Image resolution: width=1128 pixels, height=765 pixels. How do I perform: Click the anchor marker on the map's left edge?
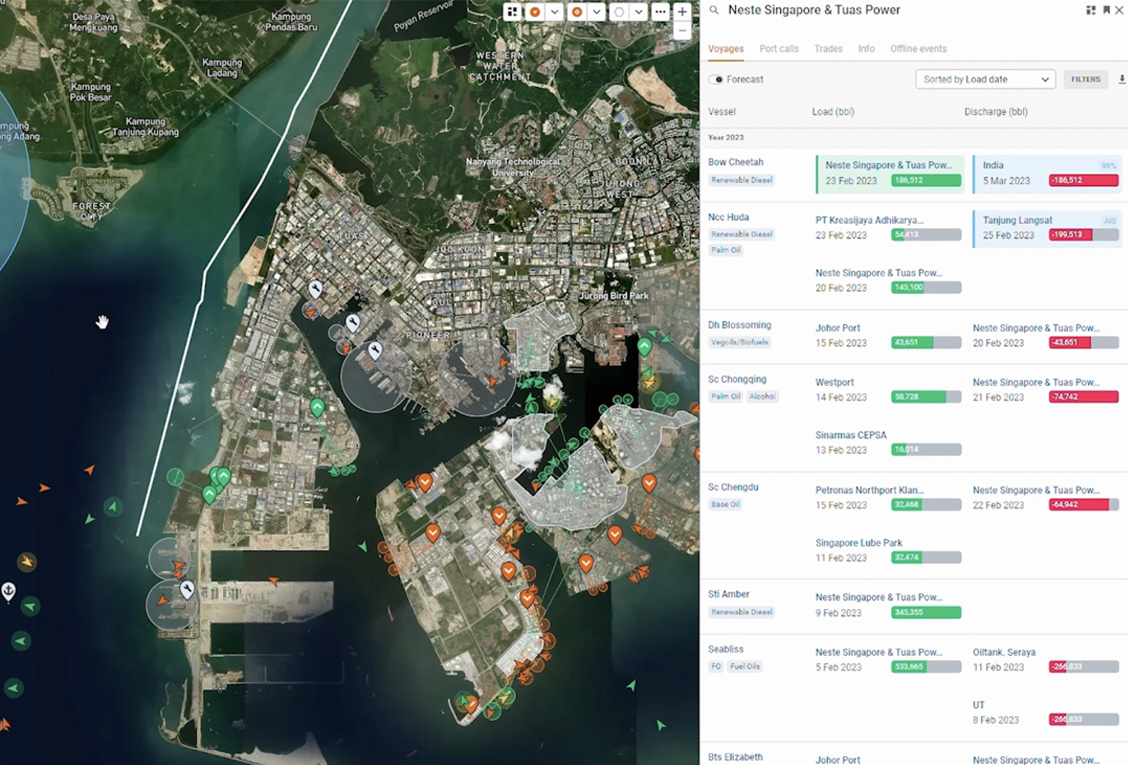click(x=8, y=591)
